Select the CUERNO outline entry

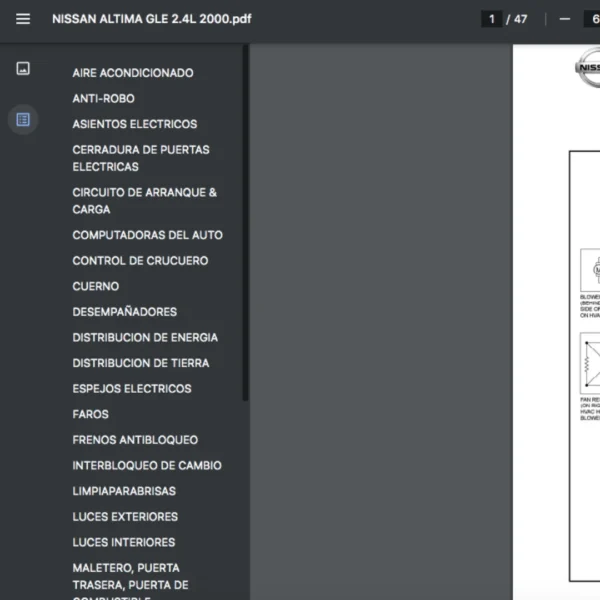(96, 286)
